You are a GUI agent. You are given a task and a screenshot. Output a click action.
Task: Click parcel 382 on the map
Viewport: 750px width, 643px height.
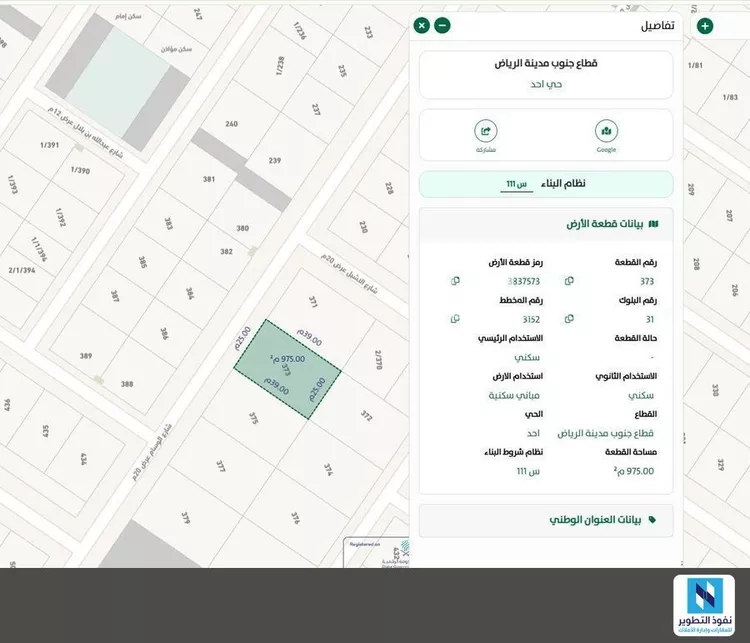point(226,252)
